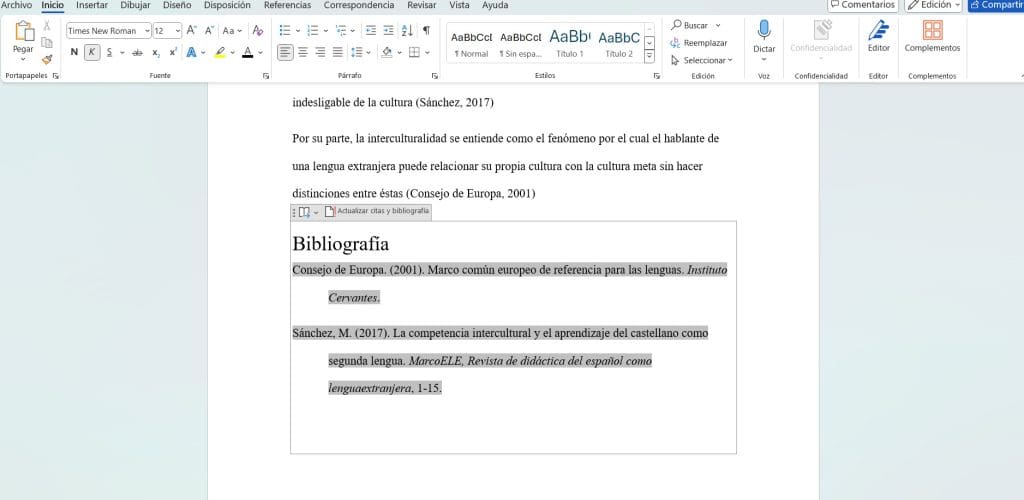Click the Paste (Pegar) icon
This screenshot has width=1024, height=500.
[24, 31]
